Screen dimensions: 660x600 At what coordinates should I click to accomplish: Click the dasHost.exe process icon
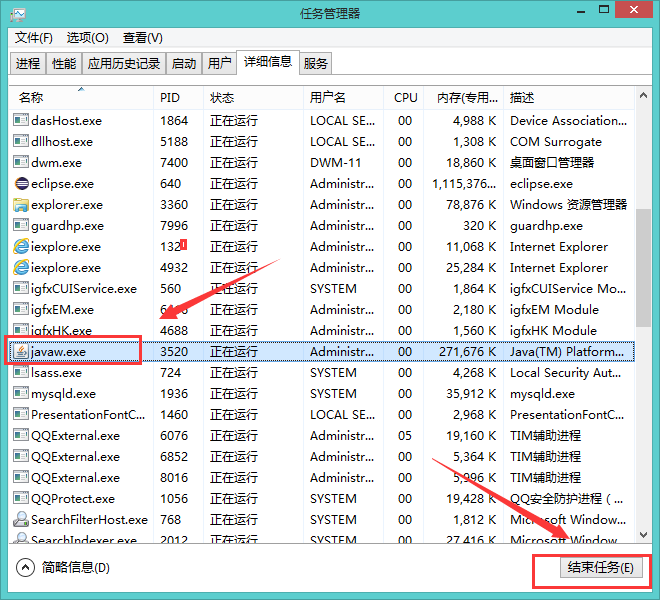(x=21, y=120)
